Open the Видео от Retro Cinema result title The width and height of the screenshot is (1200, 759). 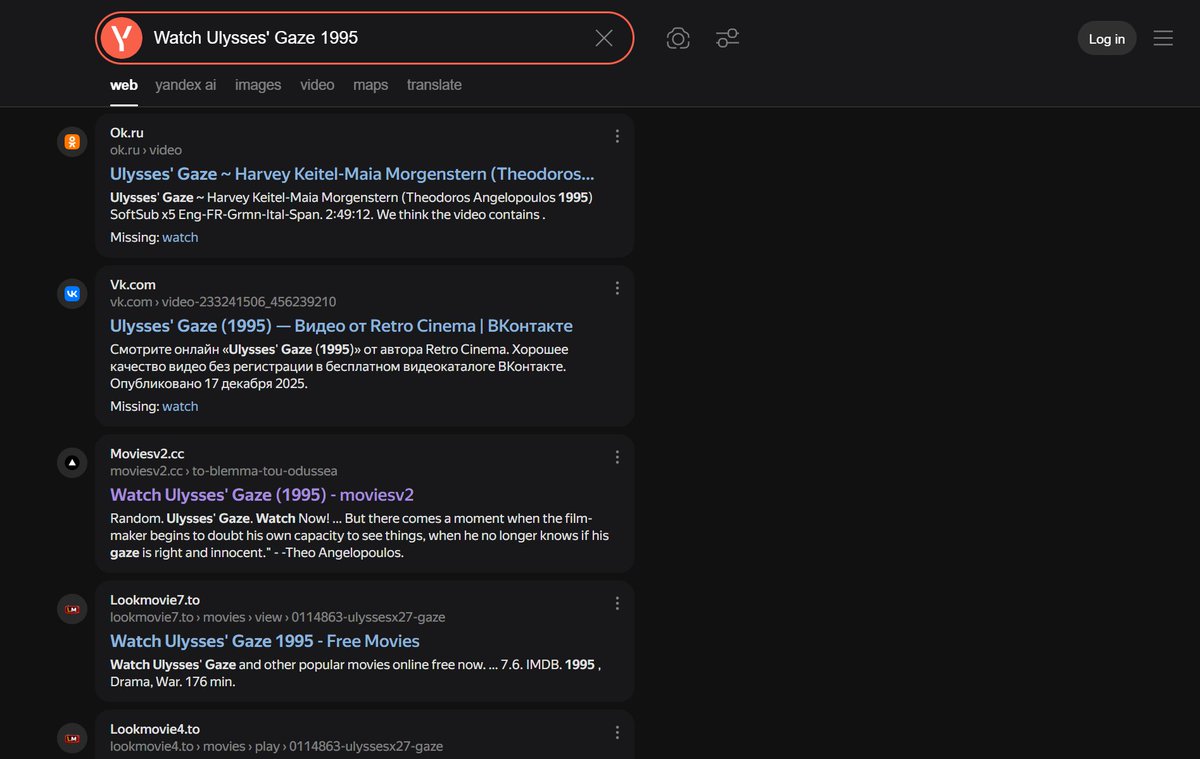coord(341,326)
